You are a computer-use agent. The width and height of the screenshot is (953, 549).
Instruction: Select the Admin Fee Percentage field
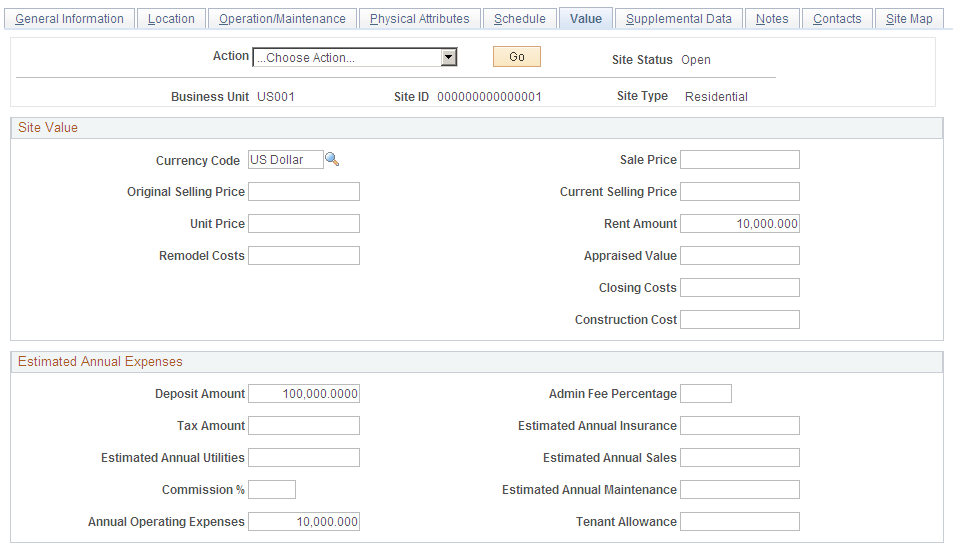pos(706,394)
